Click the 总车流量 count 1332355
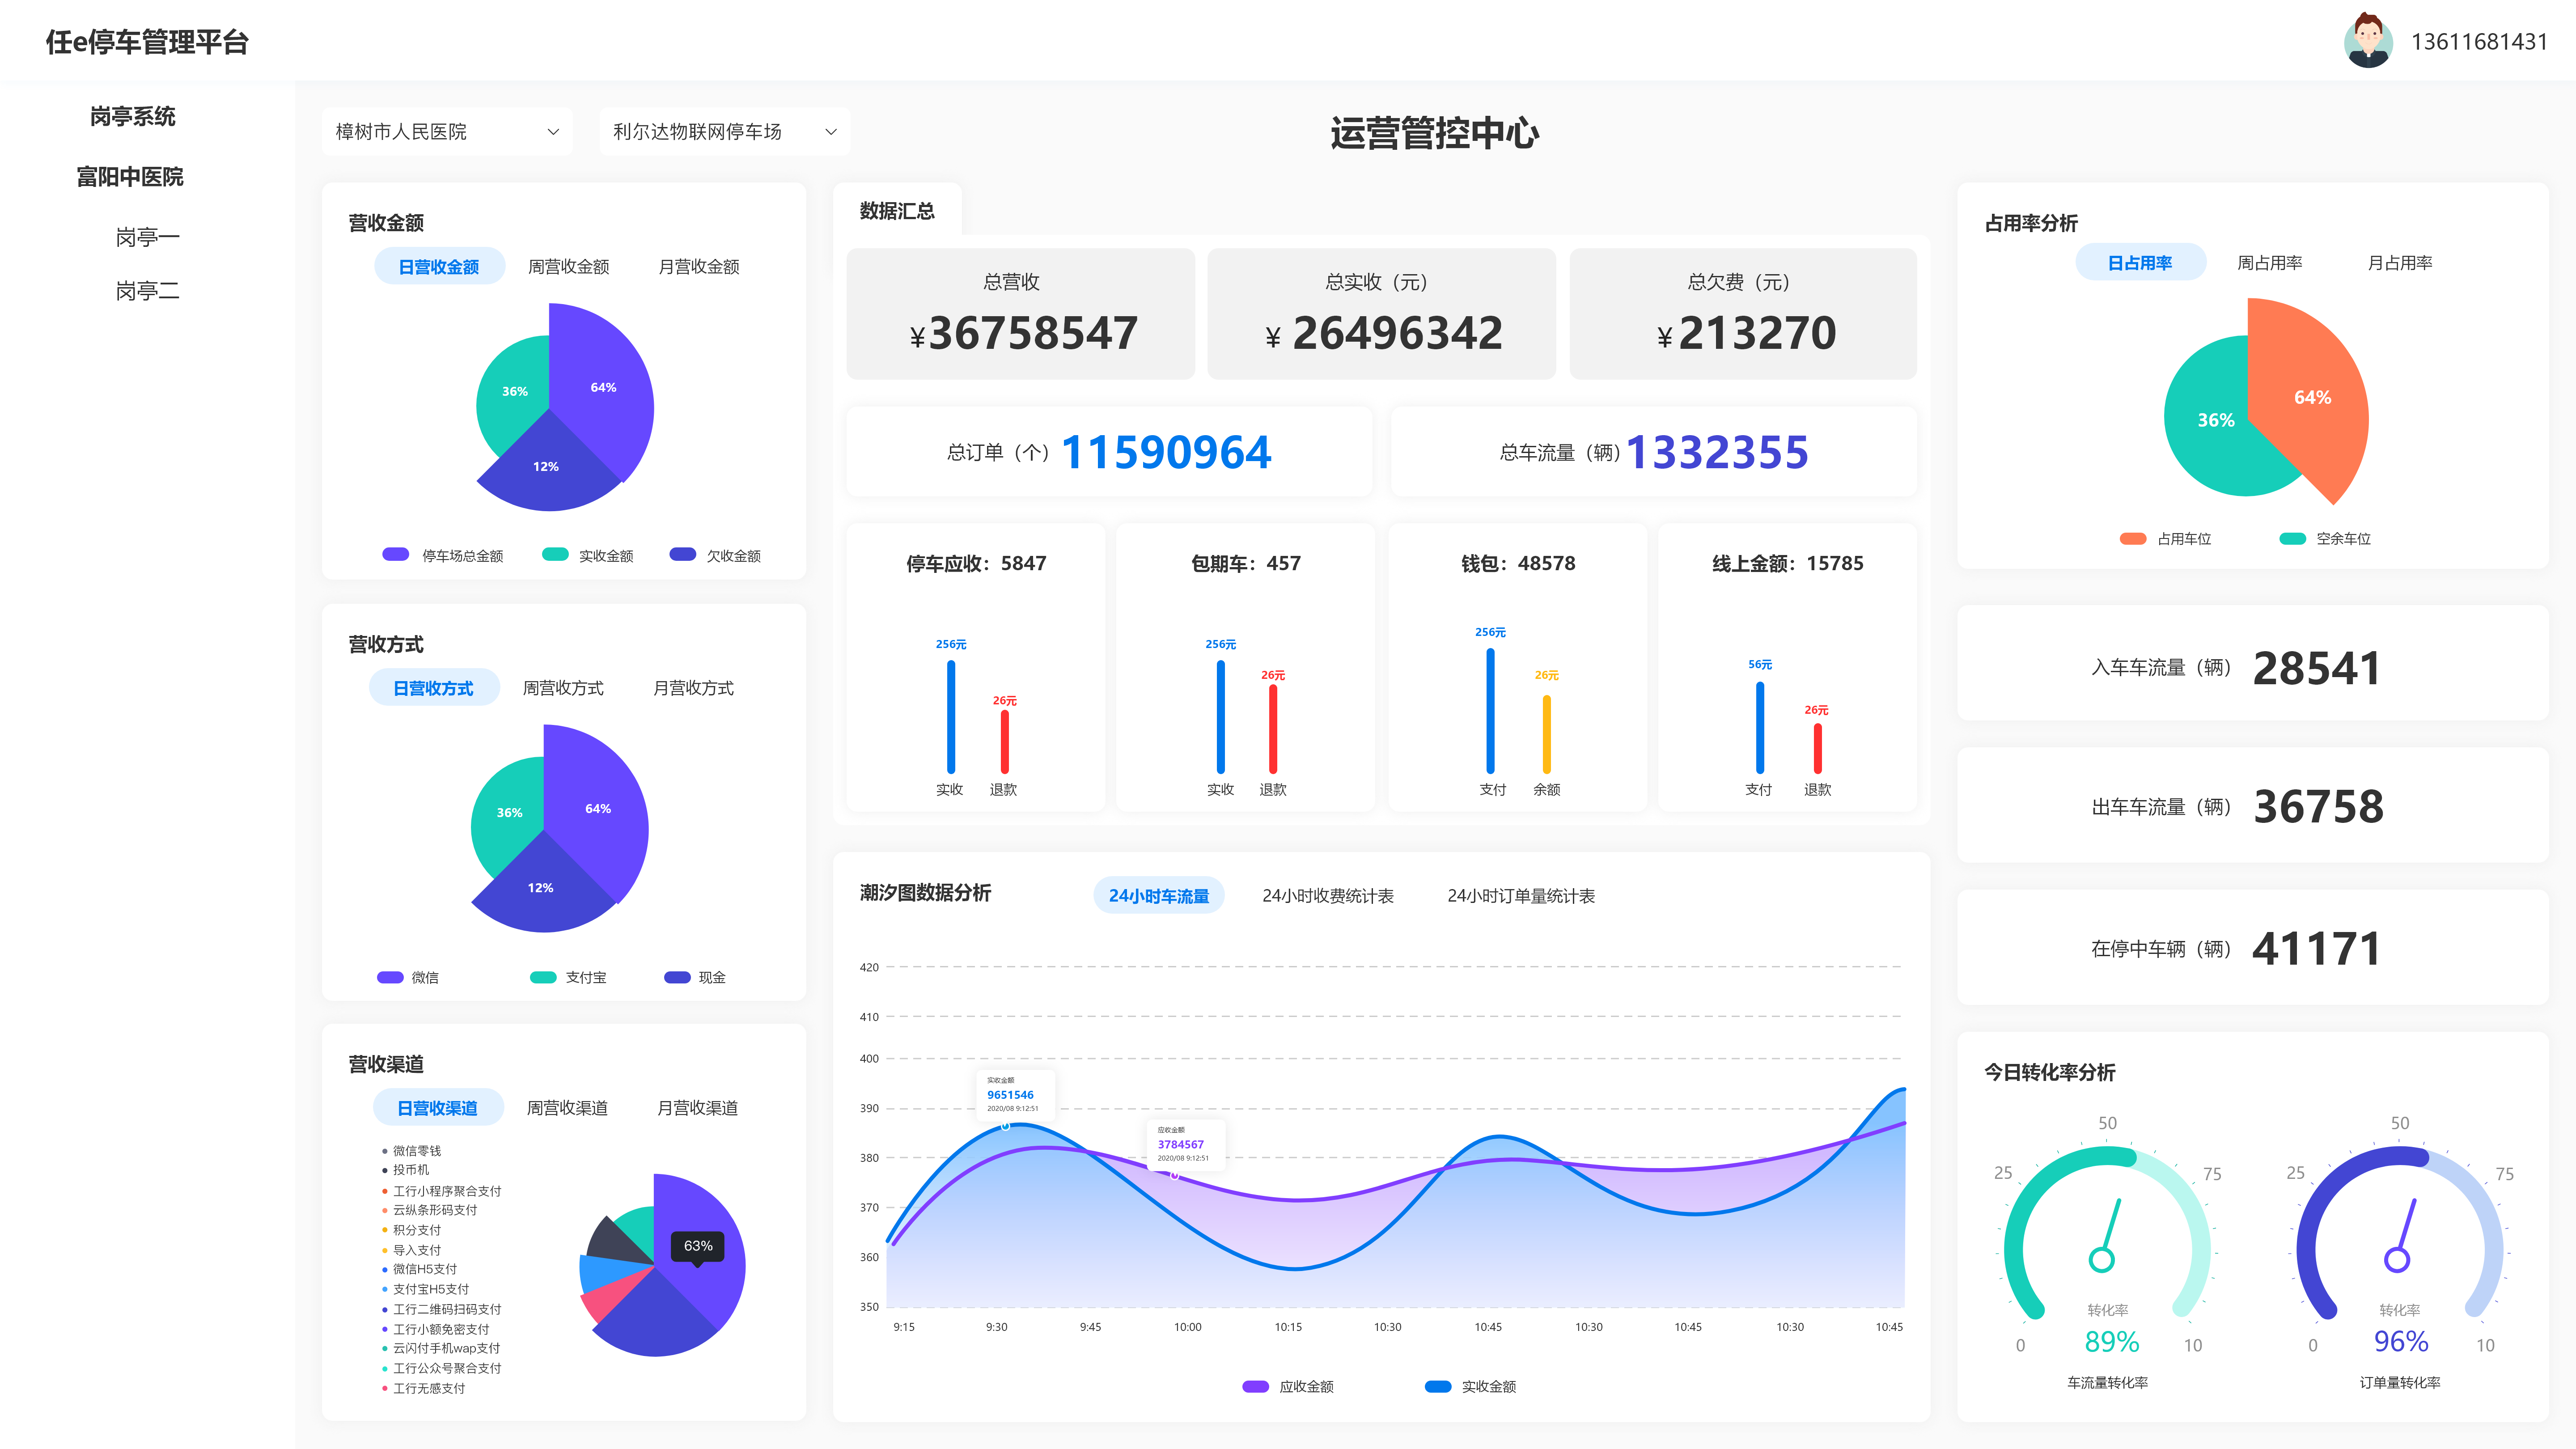Viewport: 2576px width, 1449px height. point(1718,452)
